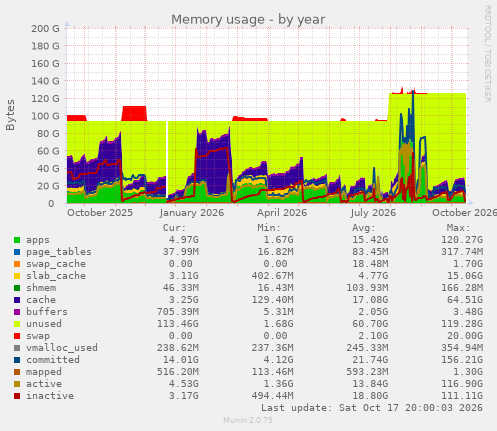Click the swap_cache max value 1.70G
Viewport: 497px width, 431px height.
click(468, 264)
